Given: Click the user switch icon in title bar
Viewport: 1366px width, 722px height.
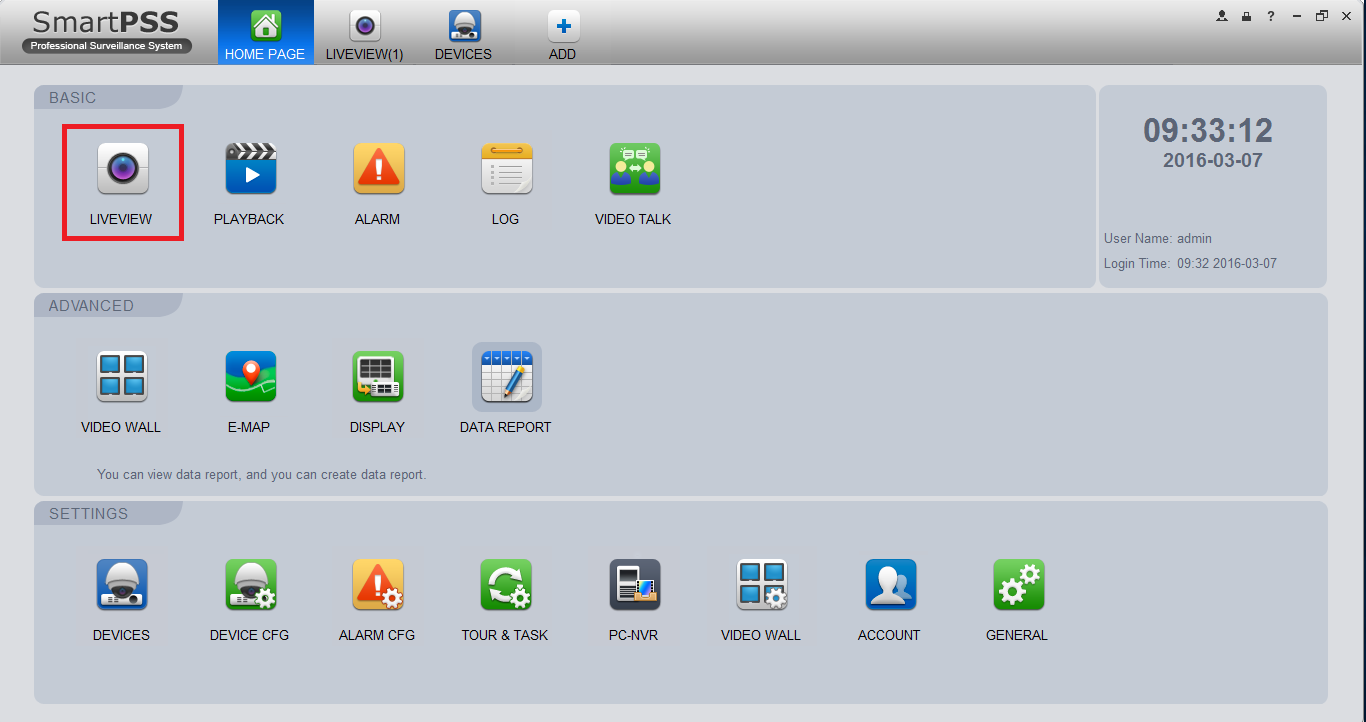Looking at the screenshot, I should [x=1222, y=16].
